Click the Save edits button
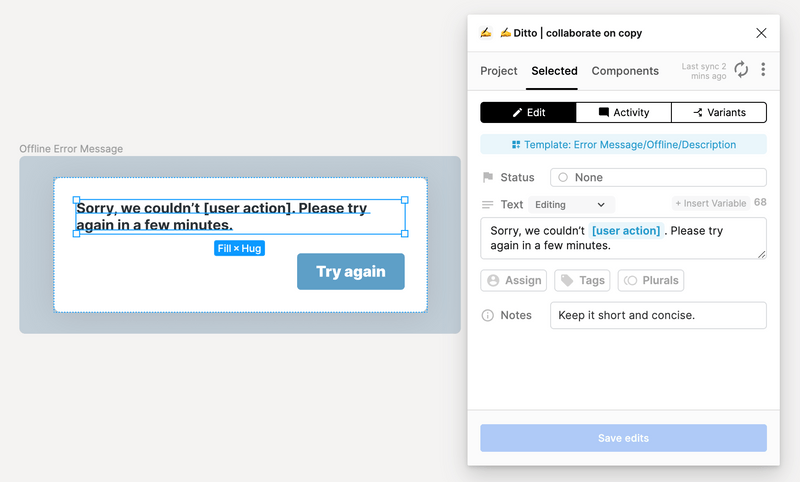Viewport: 800px width, 482px height. coord(623,438)
